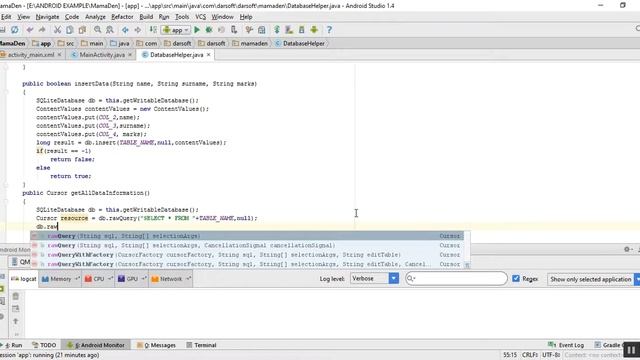The height and width of the screenshot is (360, 640).
Task: Open the Navigate menu
Action: (47, 17)
